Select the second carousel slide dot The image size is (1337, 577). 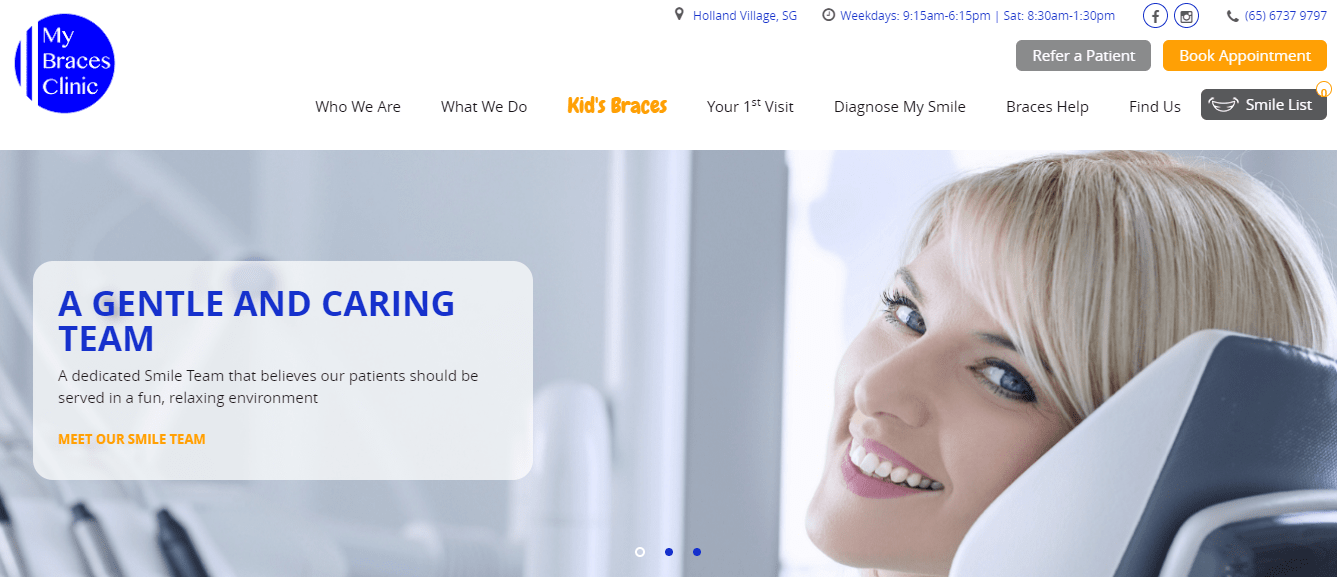[669, 552]
